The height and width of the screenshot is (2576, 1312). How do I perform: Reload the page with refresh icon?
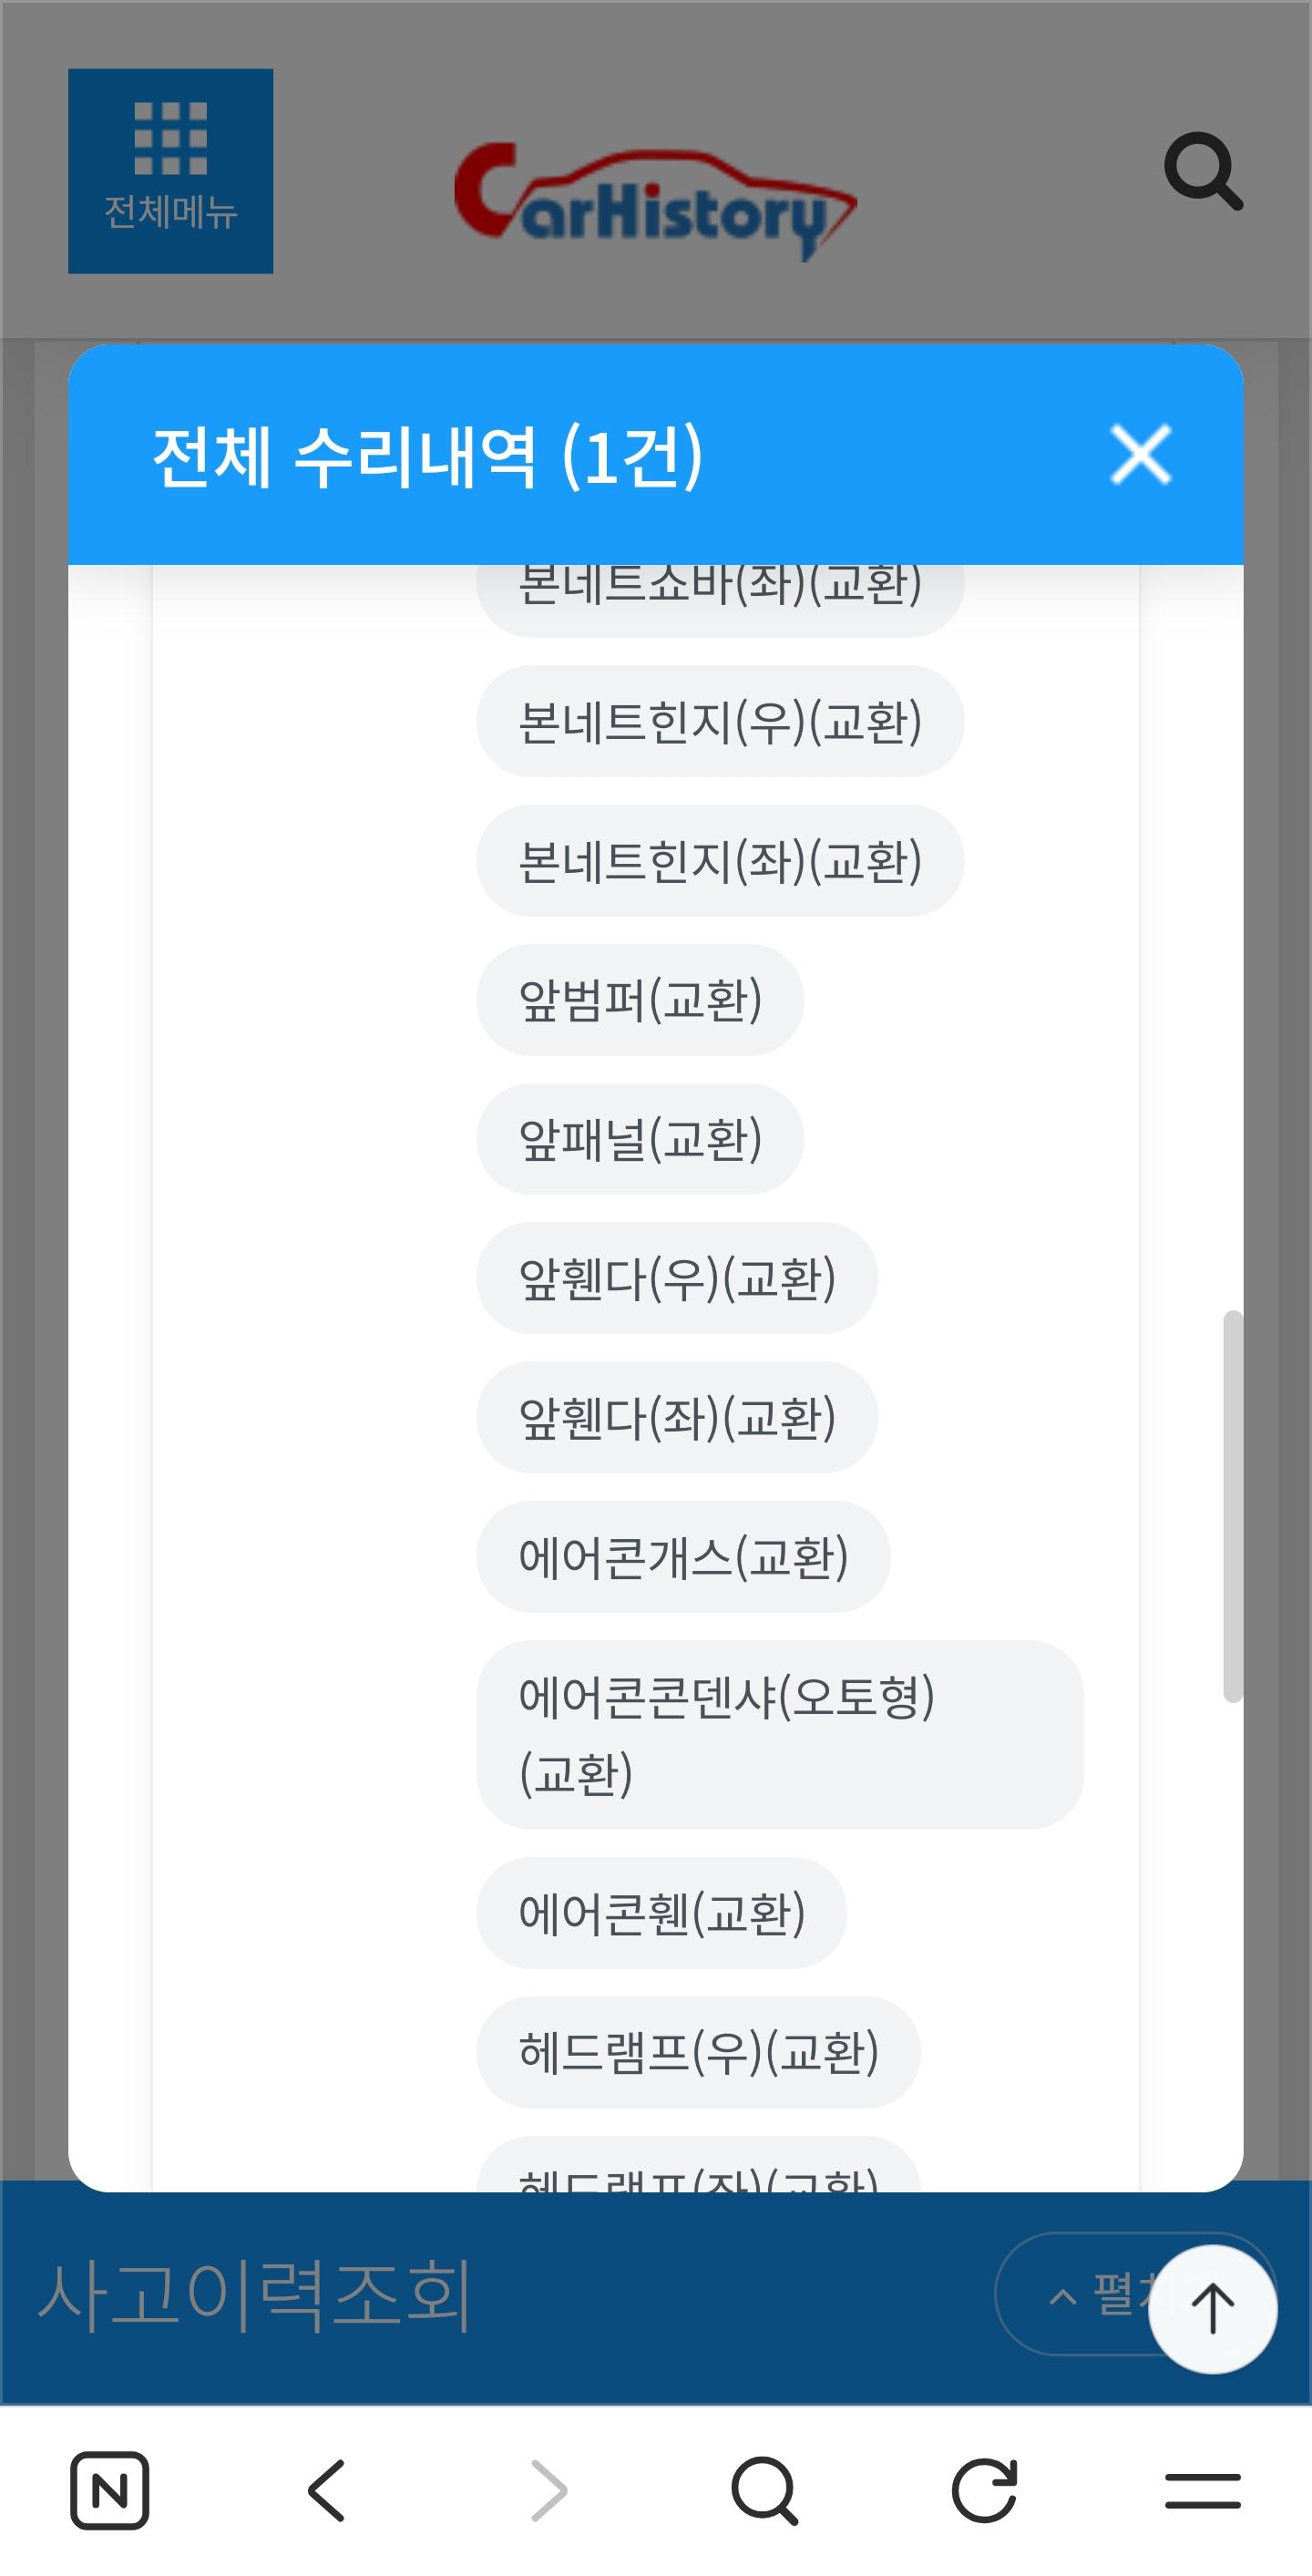(984, 2490)
